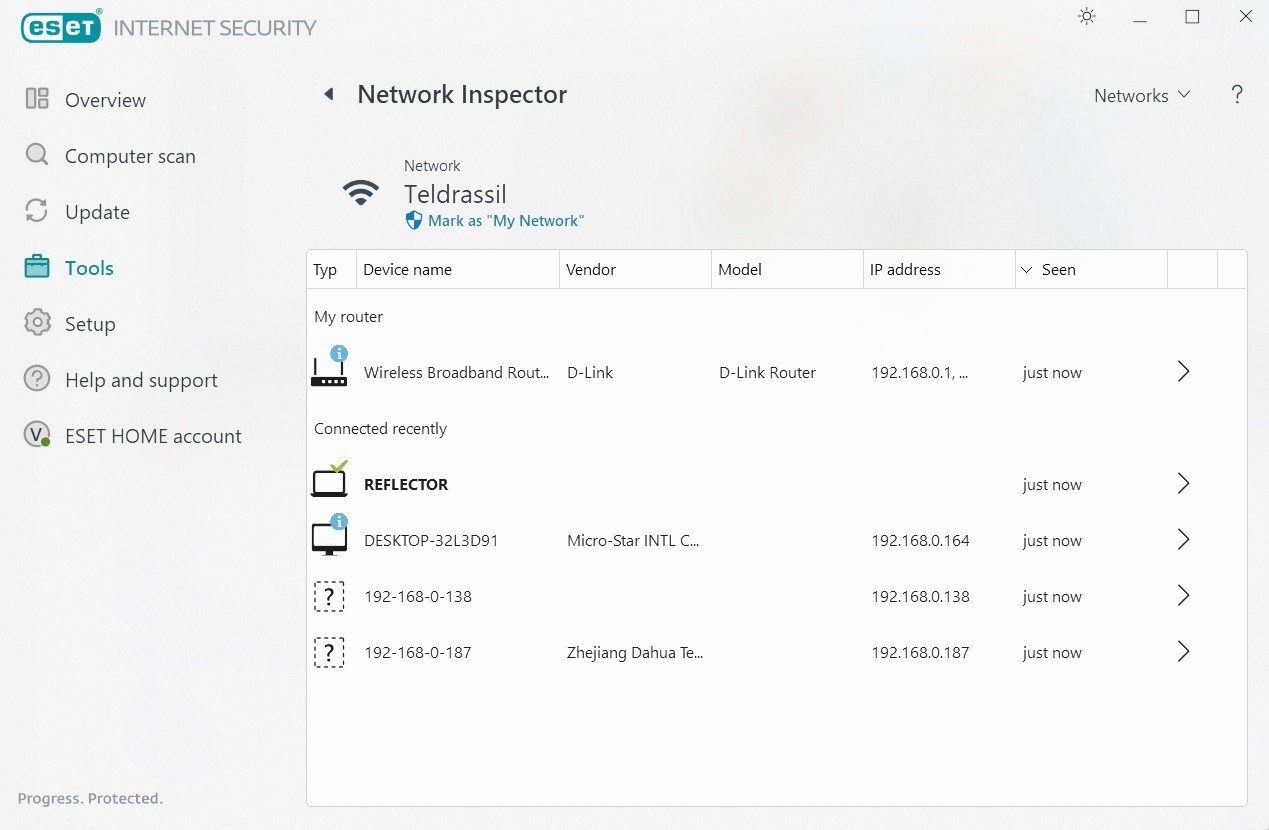Image resolution: width=1269 pixels, height=830 pixels.
Task: Click the ESET HOME account avatar icon
Action: (37, 435)
